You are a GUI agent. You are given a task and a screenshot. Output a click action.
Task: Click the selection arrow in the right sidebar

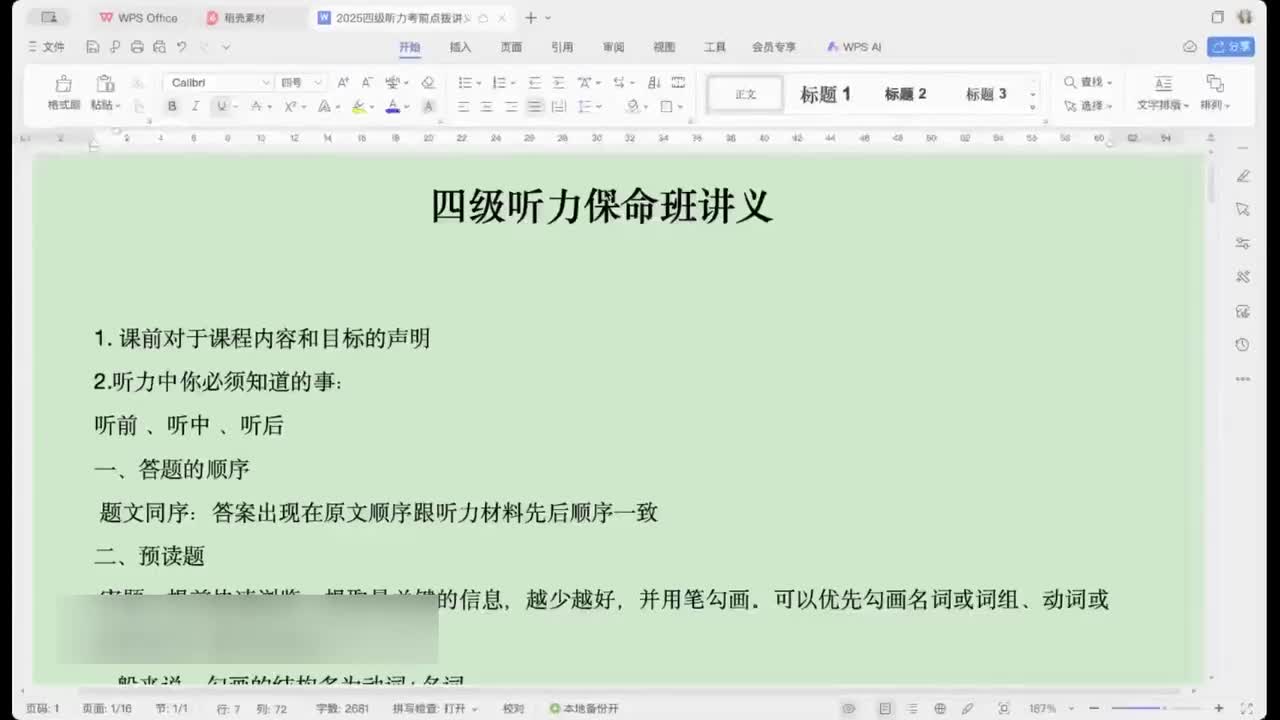pyautogui.click(x=1243, y=209)
